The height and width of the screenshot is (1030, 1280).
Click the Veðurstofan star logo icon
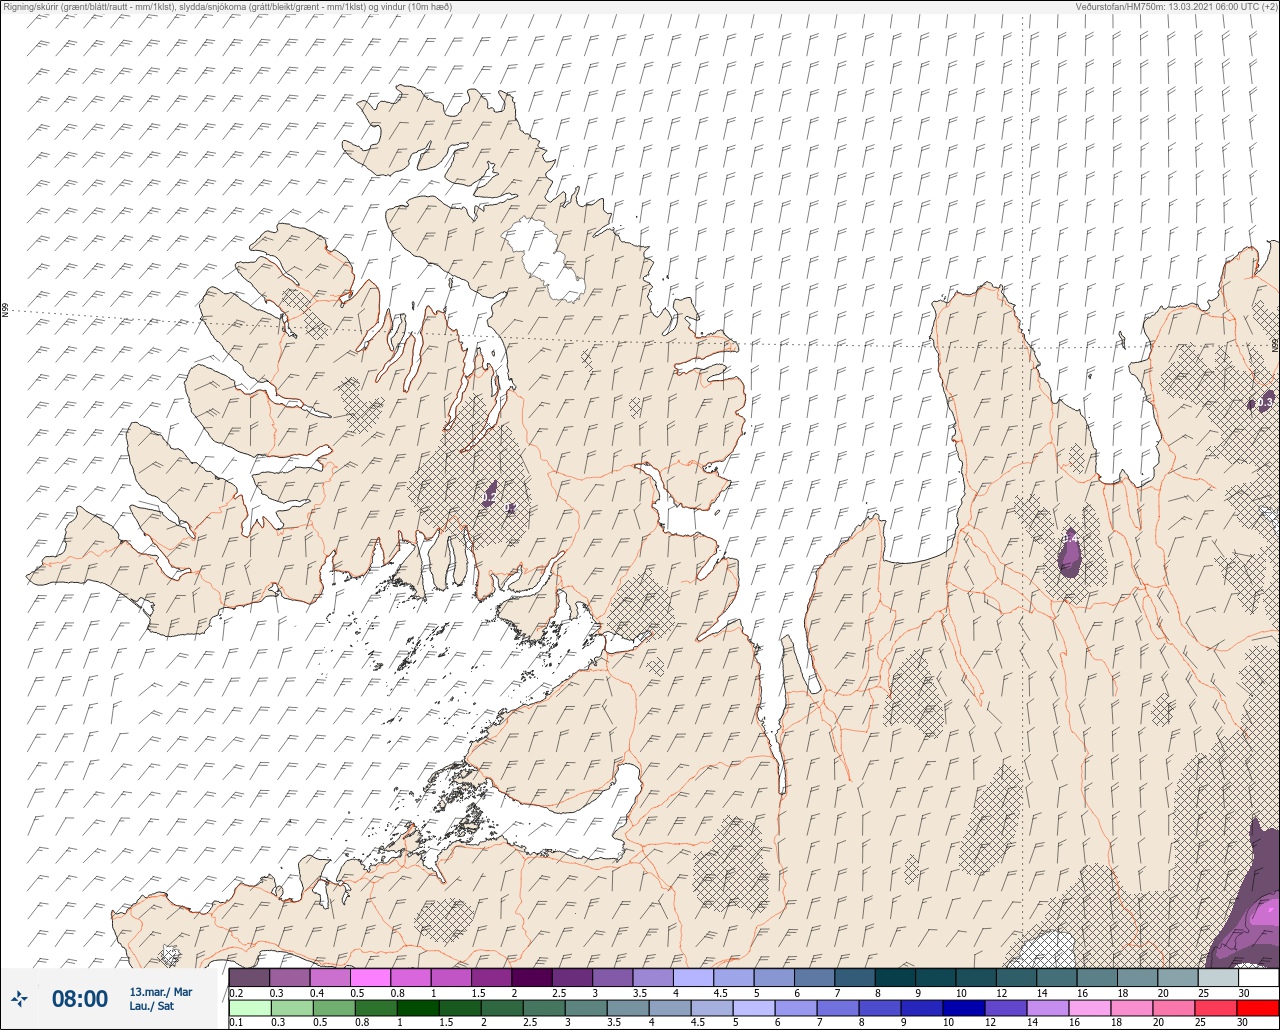click(x=19, y=999)
